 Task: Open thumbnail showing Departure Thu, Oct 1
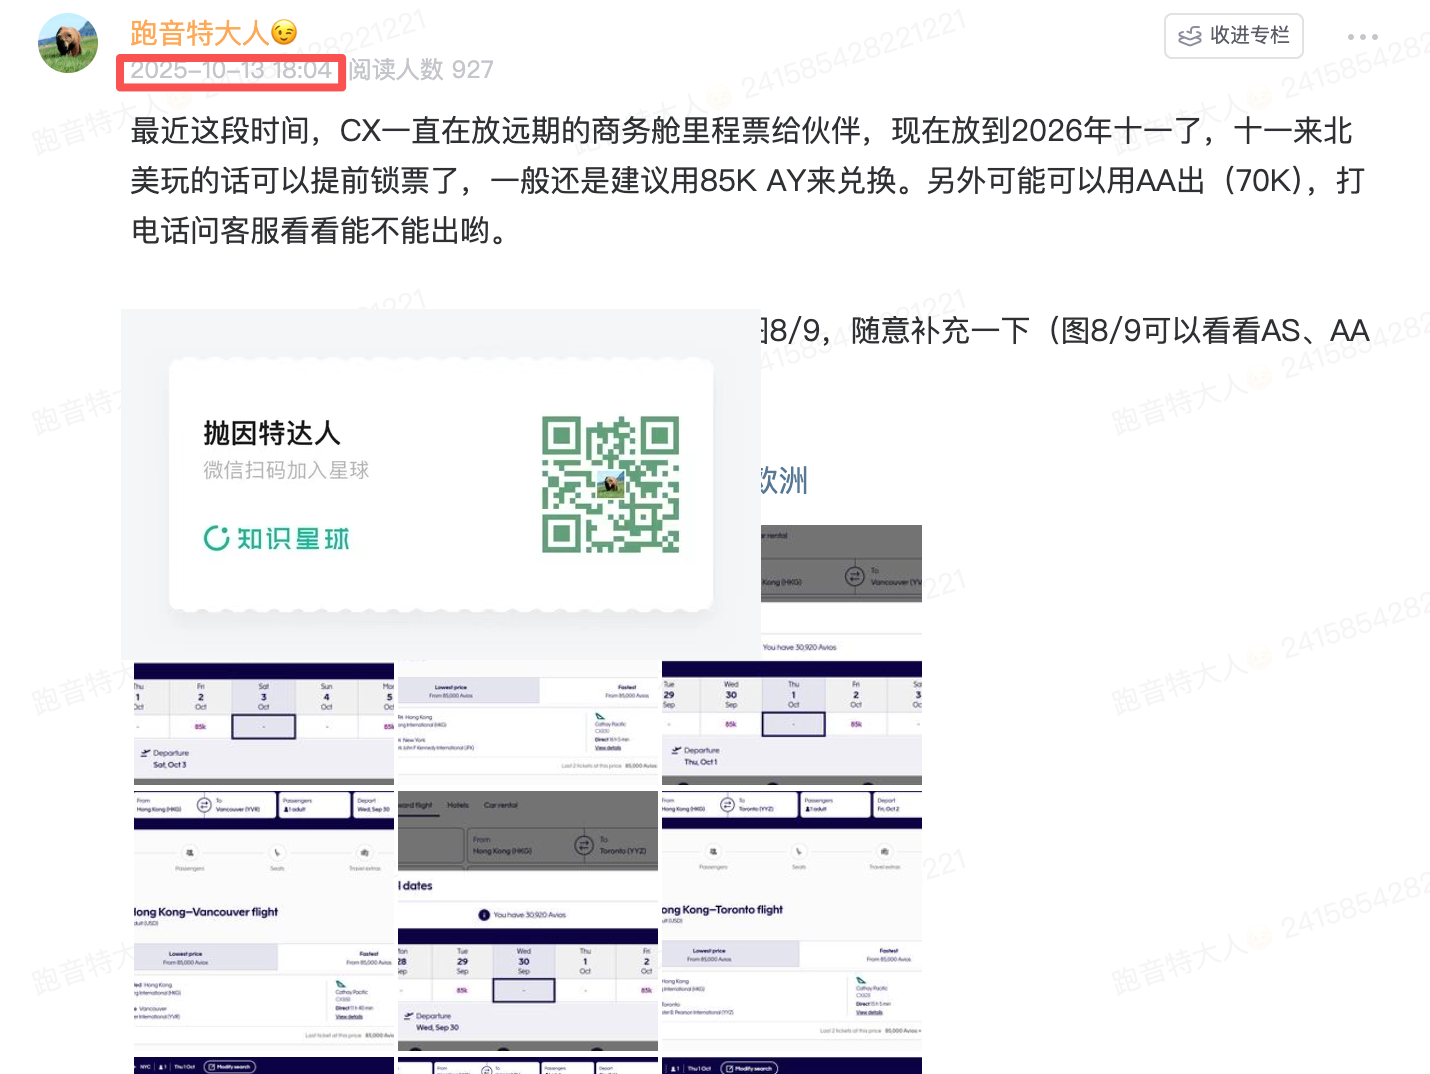coord(791,724)
